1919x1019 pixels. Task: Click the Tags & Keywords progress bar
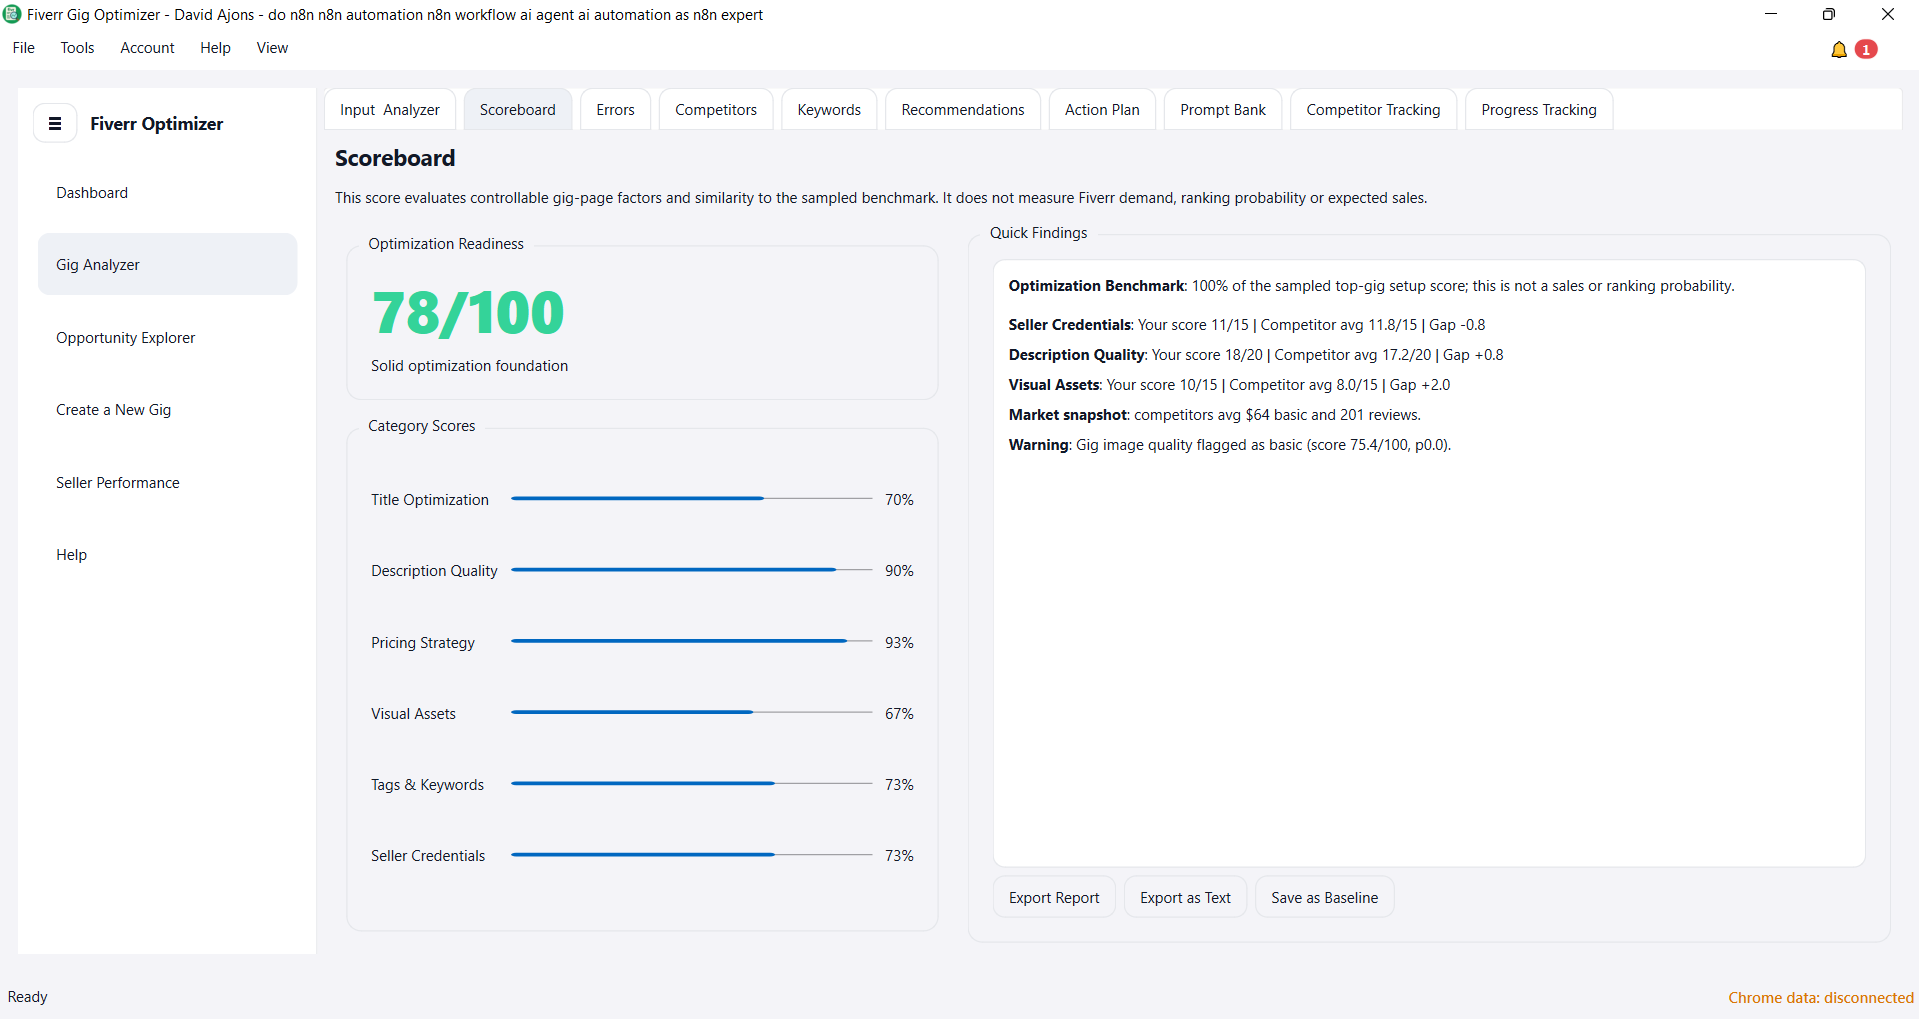click(x=692, y=784)
